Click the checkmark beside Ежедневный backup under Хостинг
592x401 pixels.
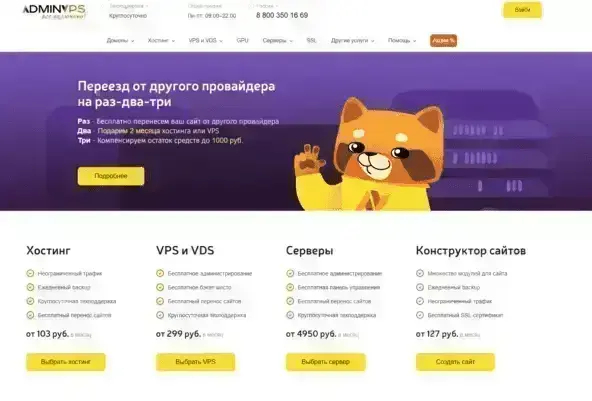pos(30,287)
